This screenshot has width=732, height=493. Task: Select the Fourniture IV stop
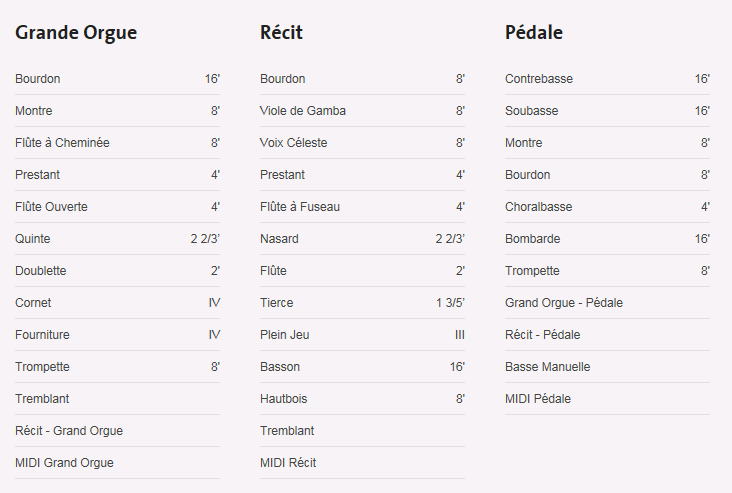pyautogui.click(x=117, y=335)
